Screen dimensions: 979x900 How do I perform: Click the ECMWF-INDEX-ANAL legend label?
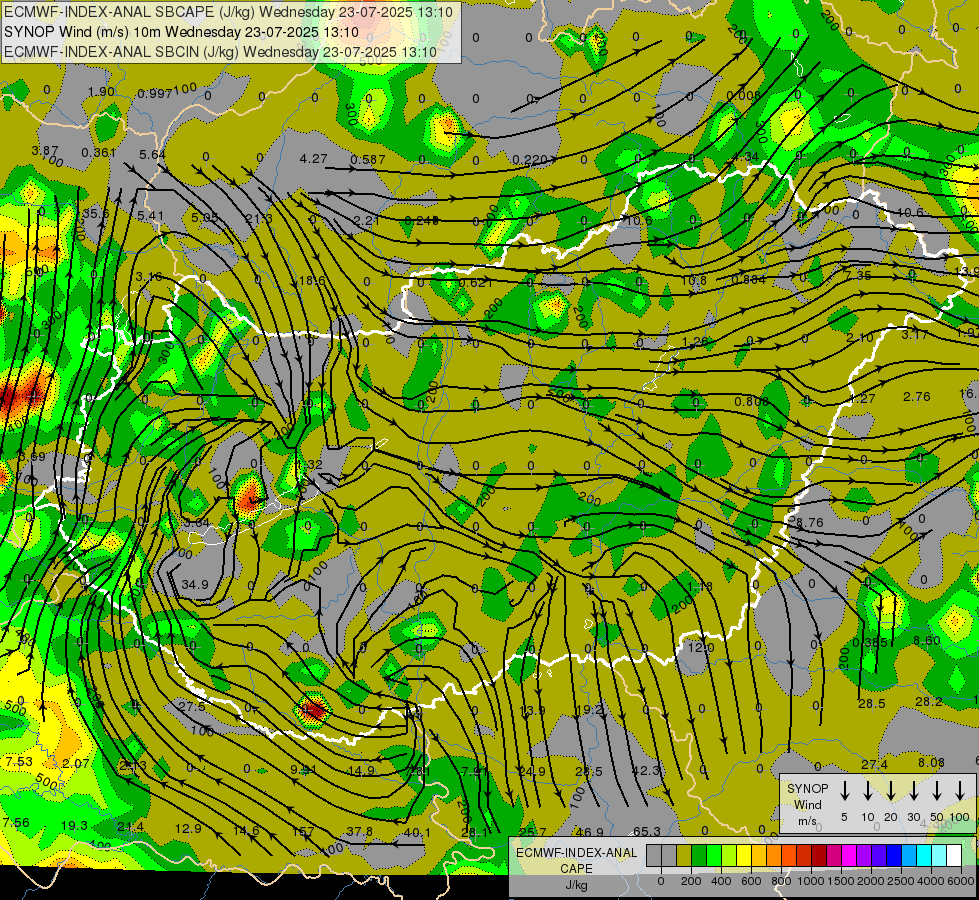[576, 853]
